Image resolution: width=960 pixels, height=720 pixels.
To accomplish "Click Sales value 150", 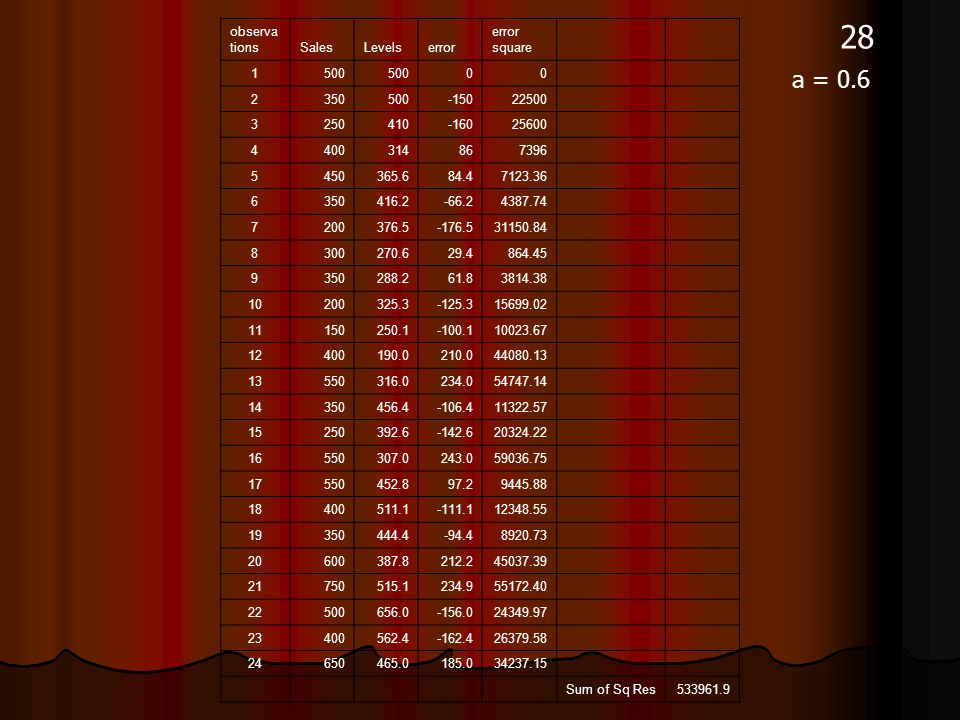I will point(334,331).
